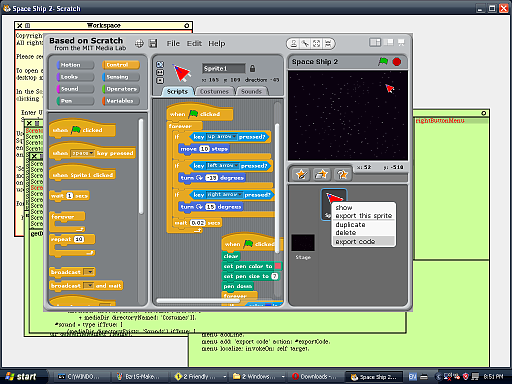Click the floppy disk save icon
Screen dimensions: 512x384
(x=153, y=44)
